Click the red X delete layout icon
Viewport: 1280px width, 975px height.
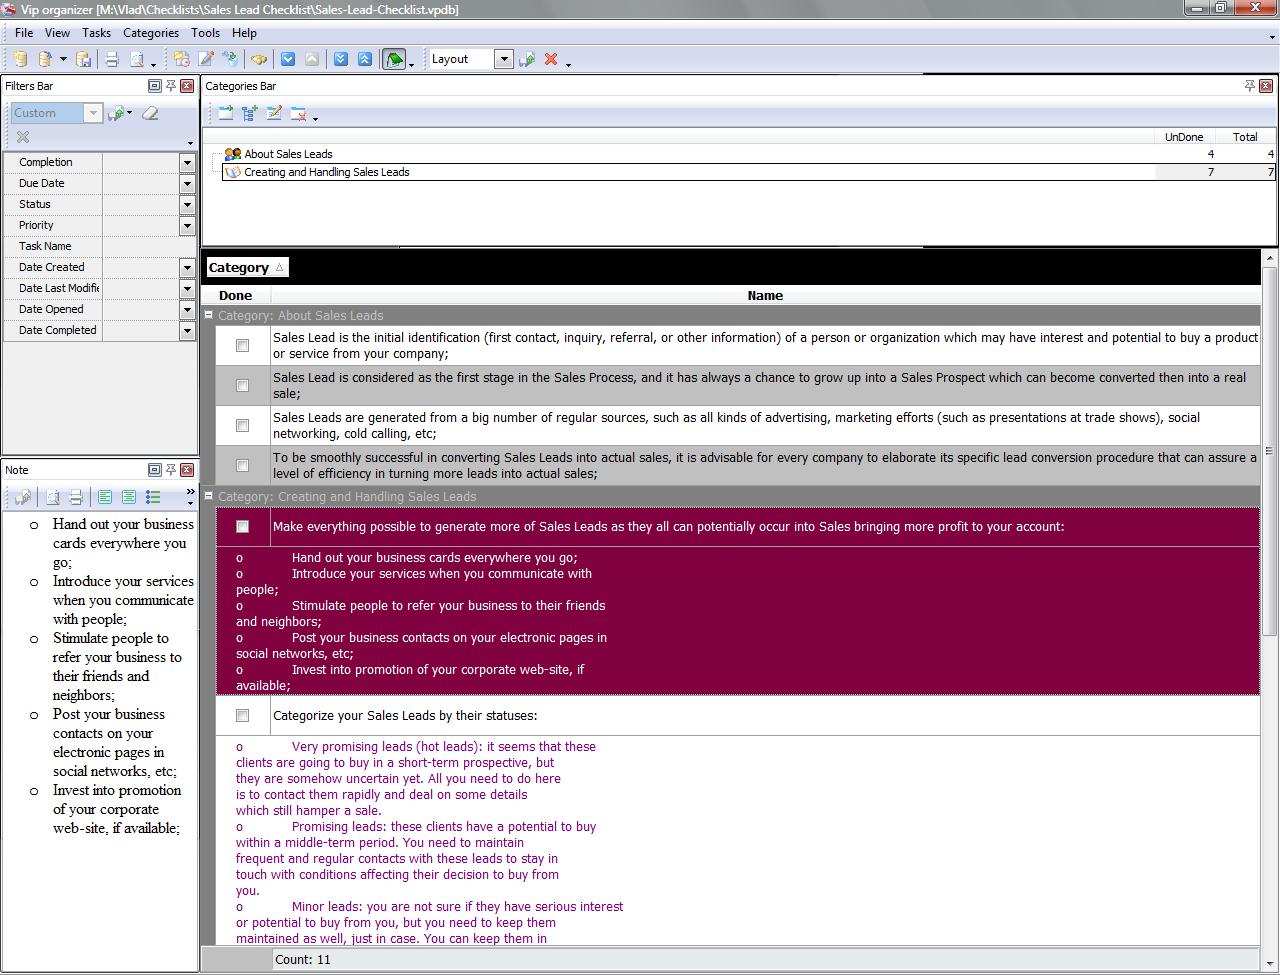point(550,59)
